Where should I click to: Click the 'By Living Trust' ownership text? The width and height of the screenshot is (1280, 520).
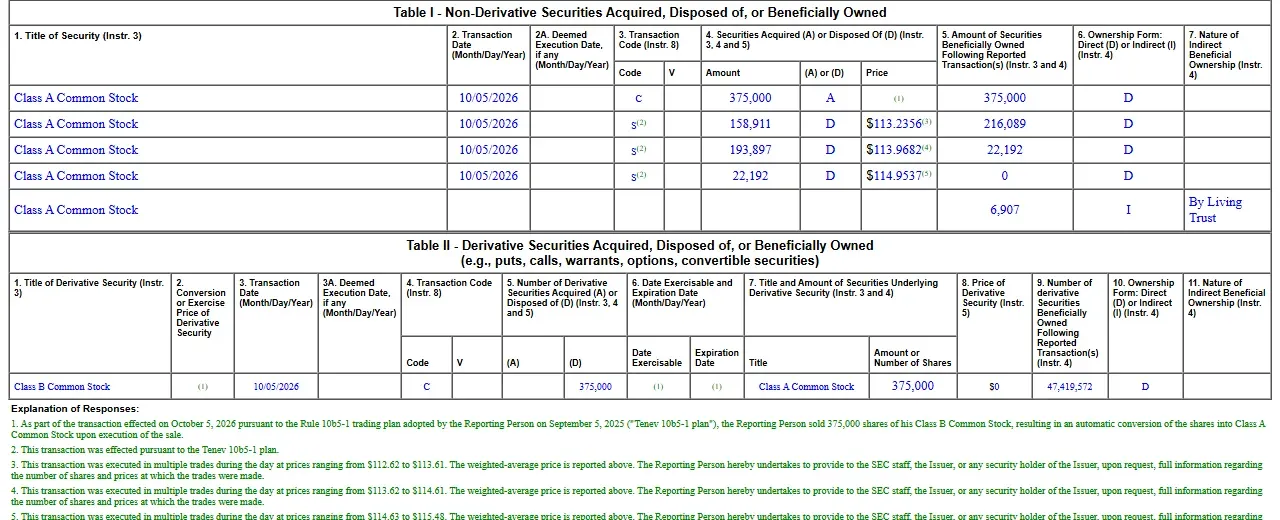pyautogui.click(x=1215, y=210)
